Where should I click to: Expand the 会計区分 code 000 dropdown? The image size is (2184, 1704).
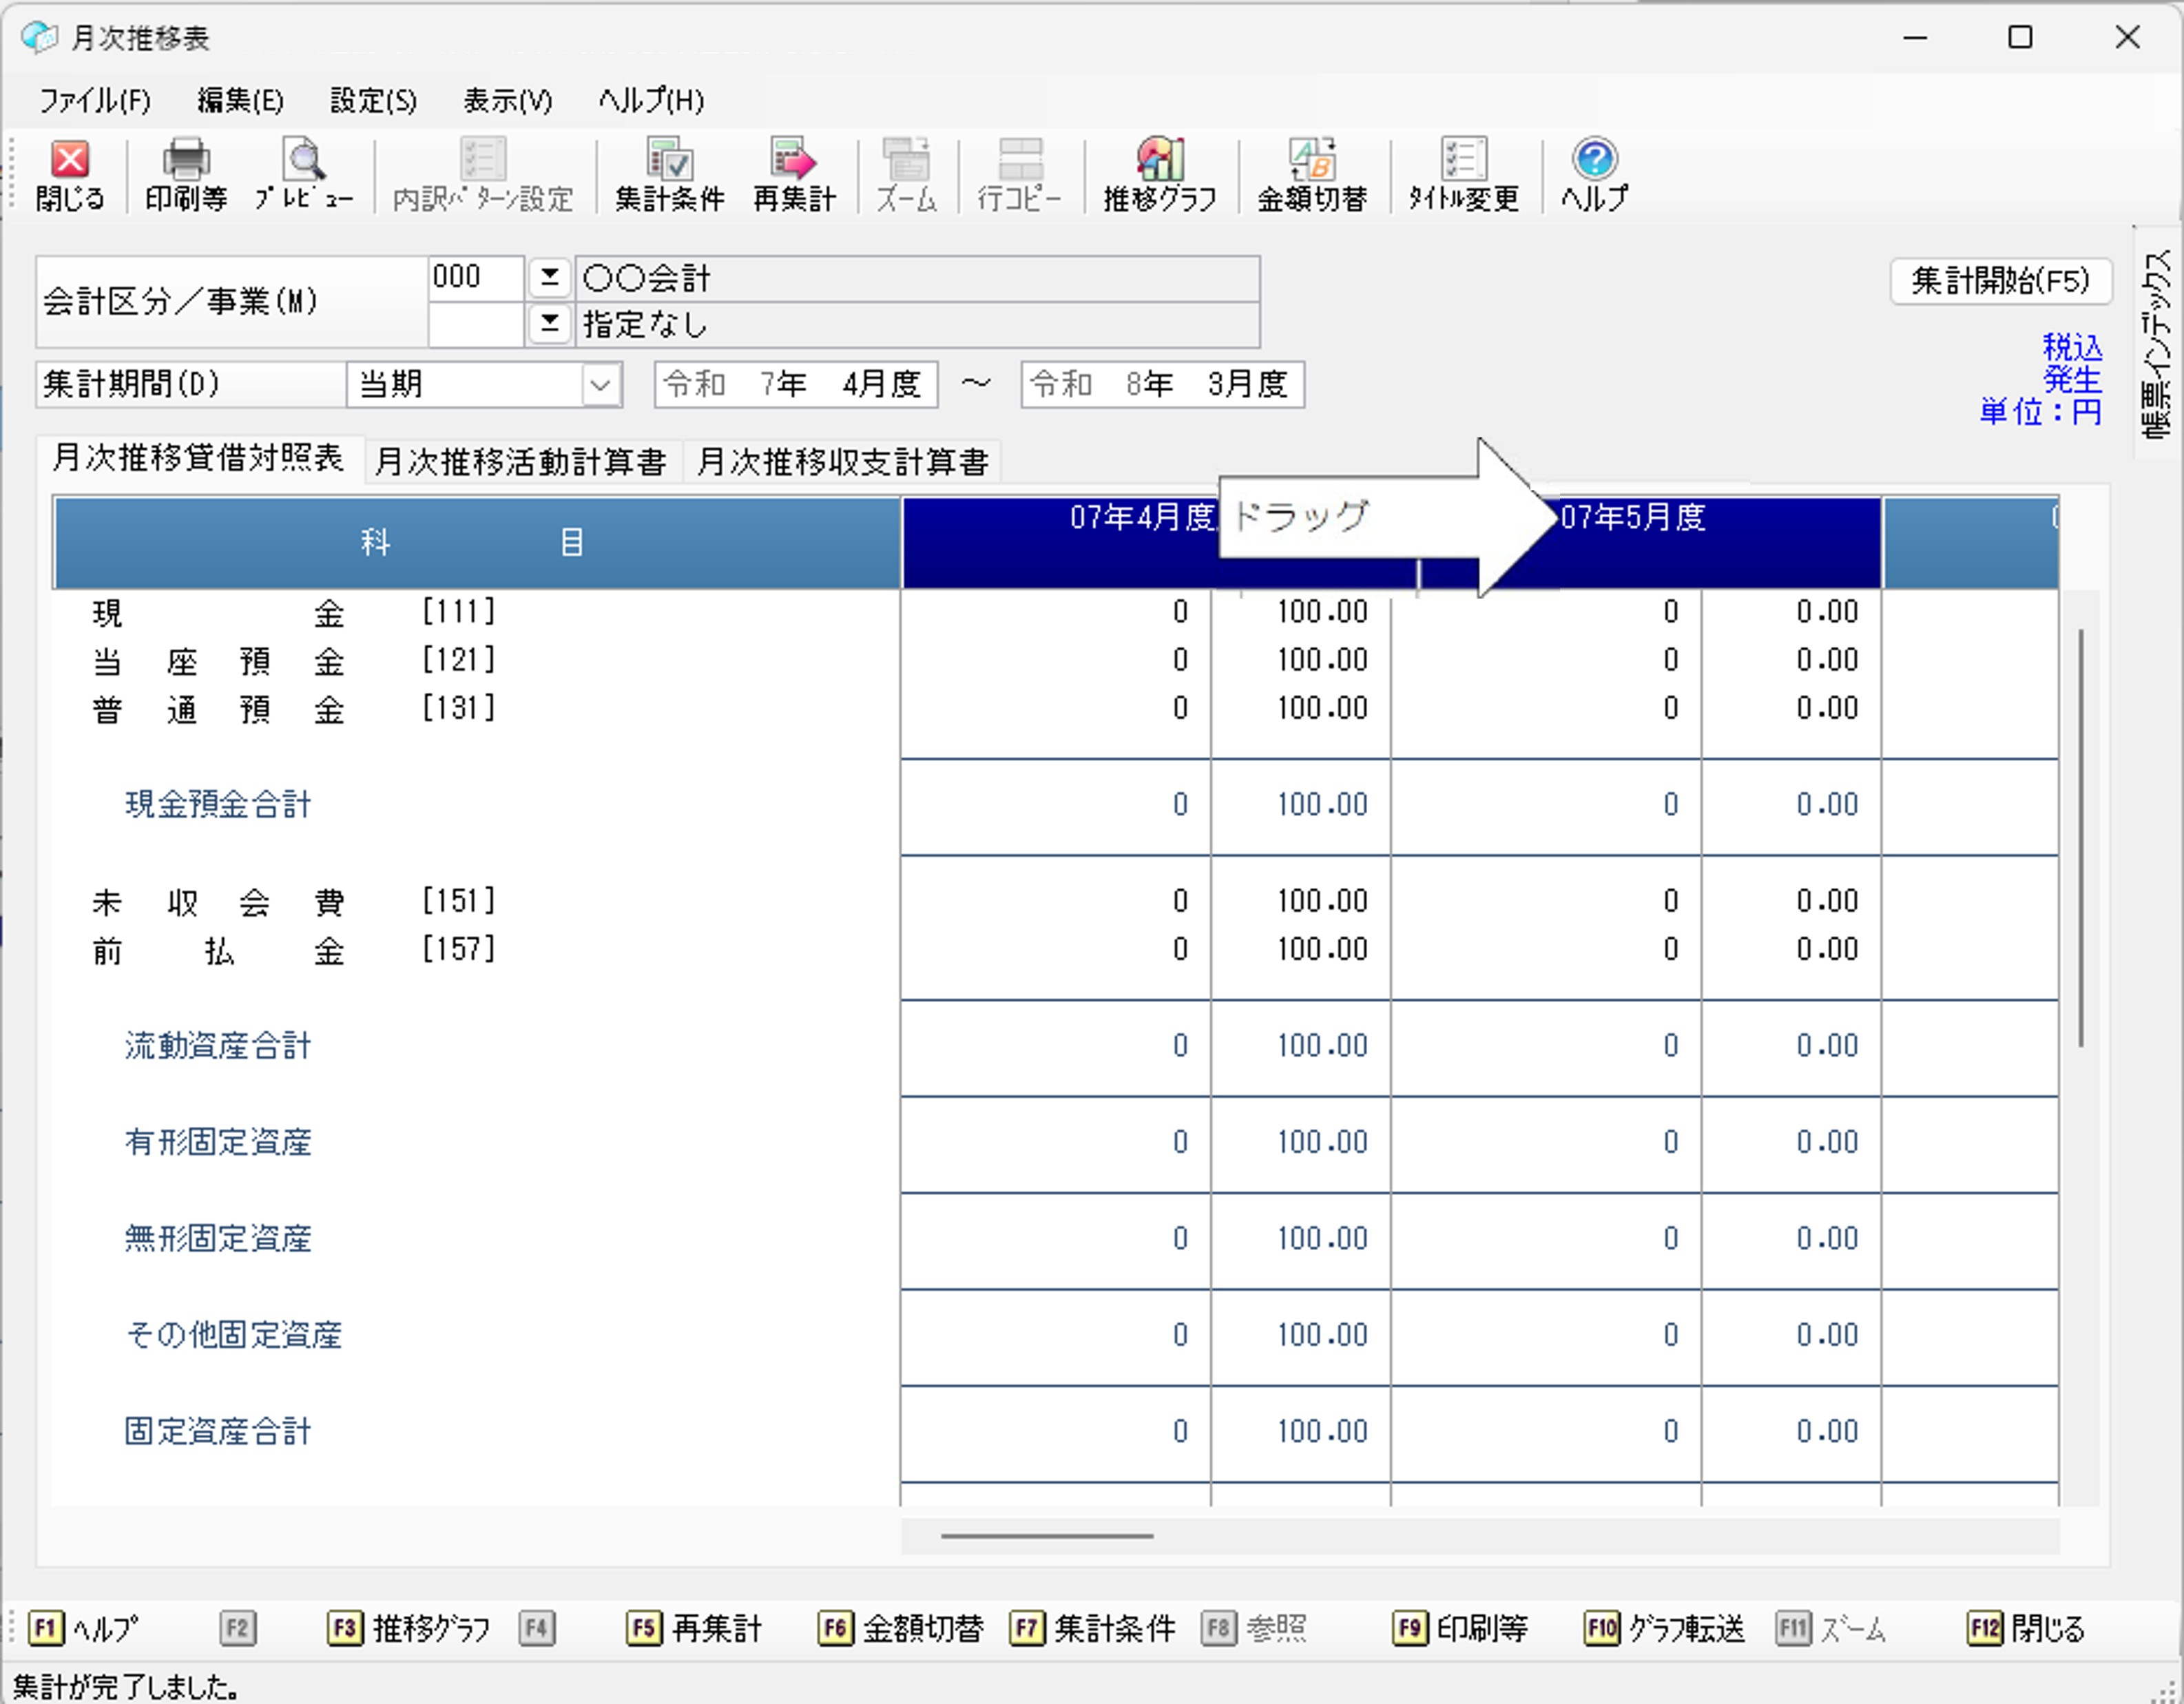point(549,277)
